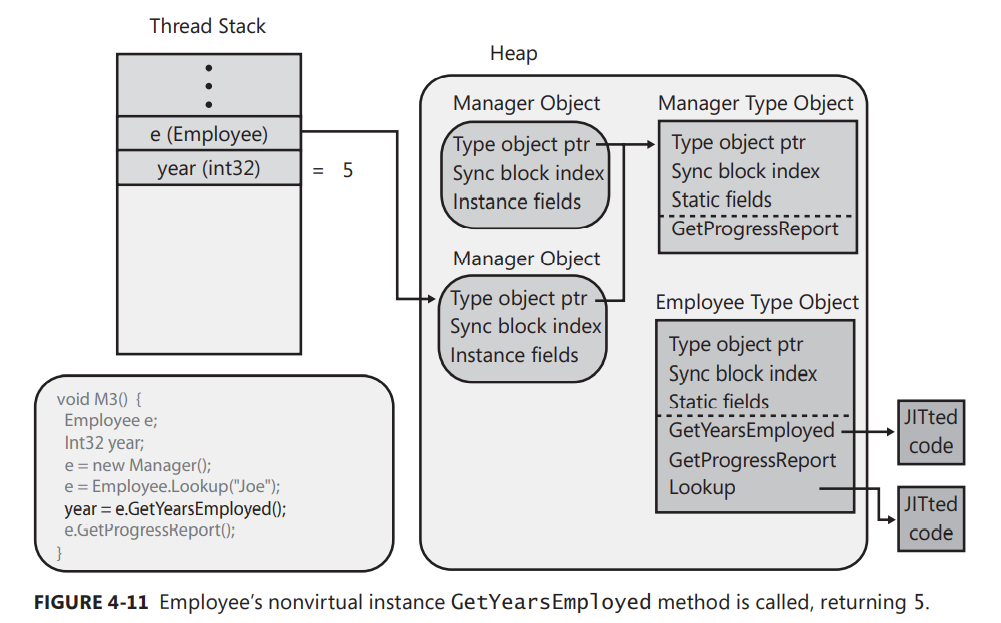Click the "FIGURE 4-11" caption label

[91, 602]
